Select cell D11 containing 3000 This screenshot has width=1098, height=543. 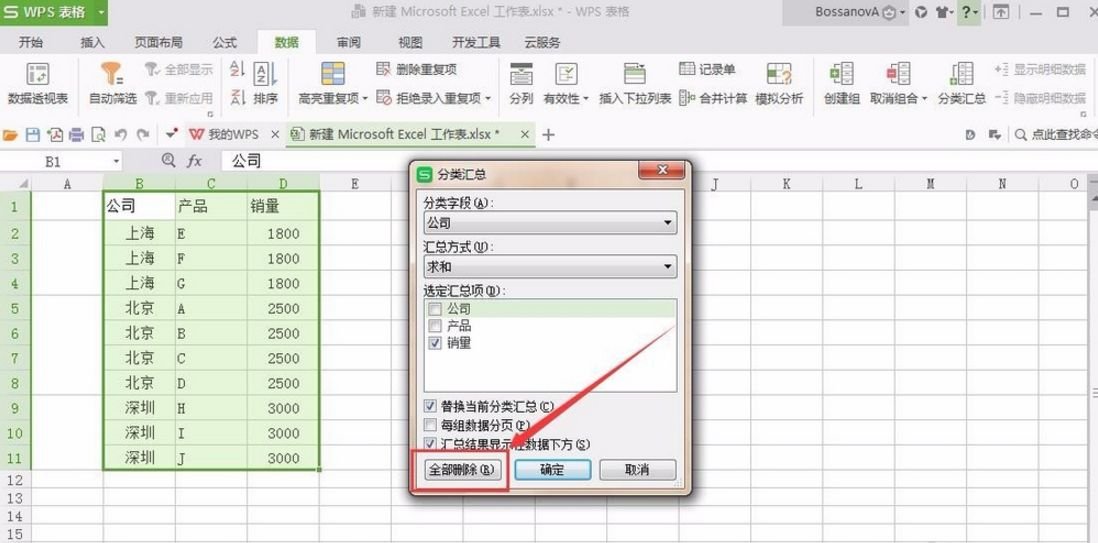[284, 458]
